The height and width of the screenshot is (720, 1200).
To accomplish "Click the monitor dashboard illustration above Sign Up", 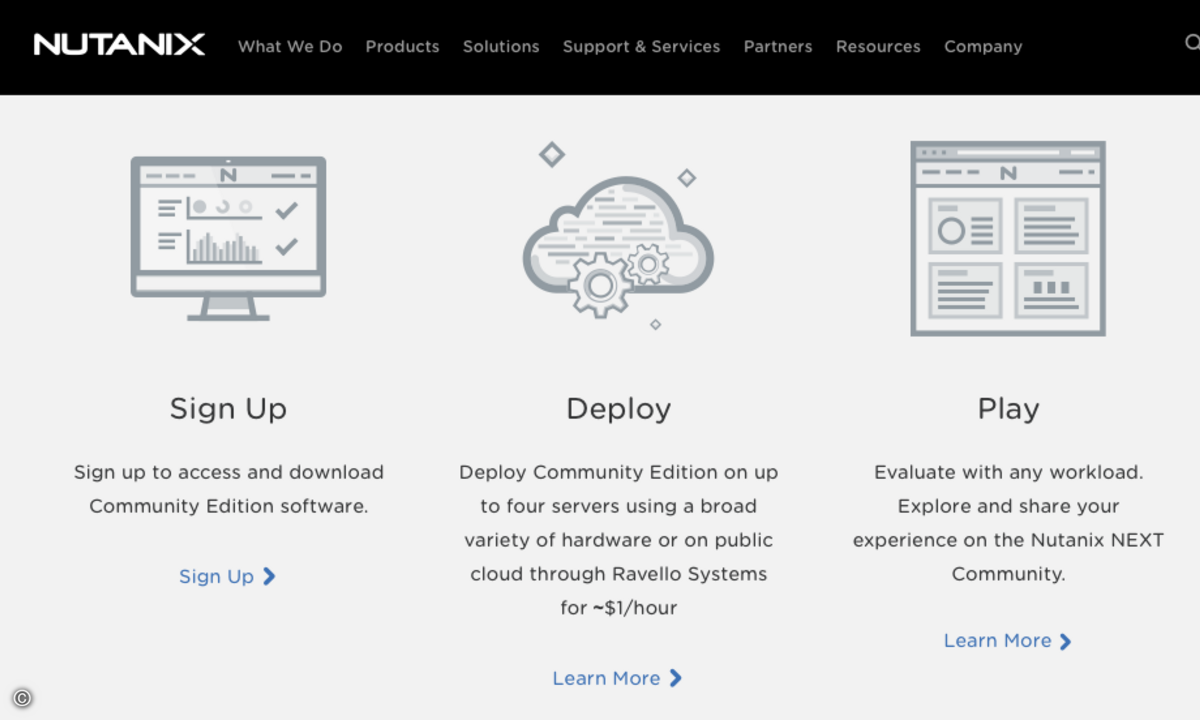I will pyautogui.click(x=228, y=238).
